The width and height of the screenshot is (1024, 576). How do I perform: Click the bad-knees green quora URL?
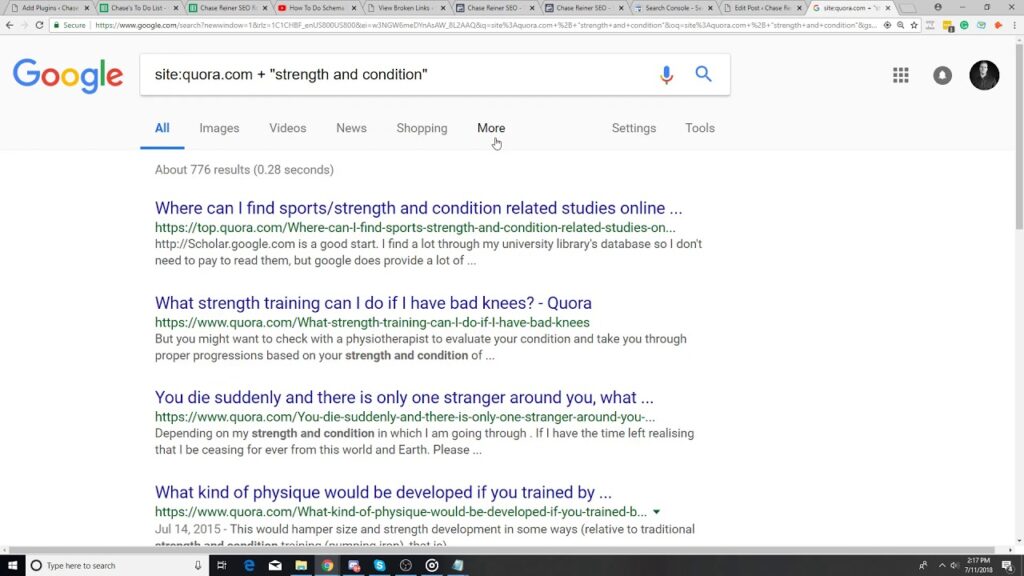372,323
